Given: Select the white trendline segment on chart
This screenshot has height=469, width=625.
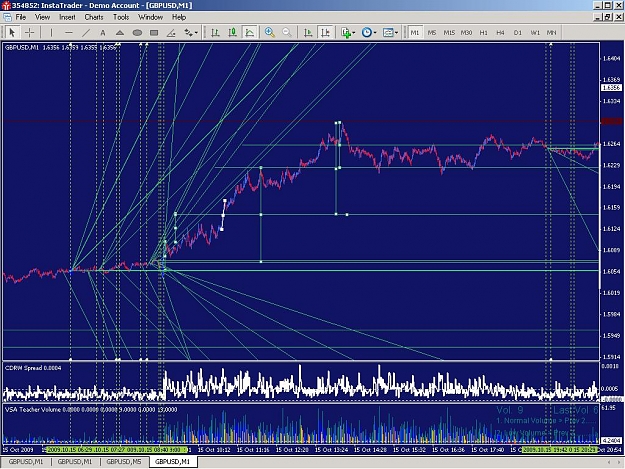Looking at the screenshot, I should (223, 215).
